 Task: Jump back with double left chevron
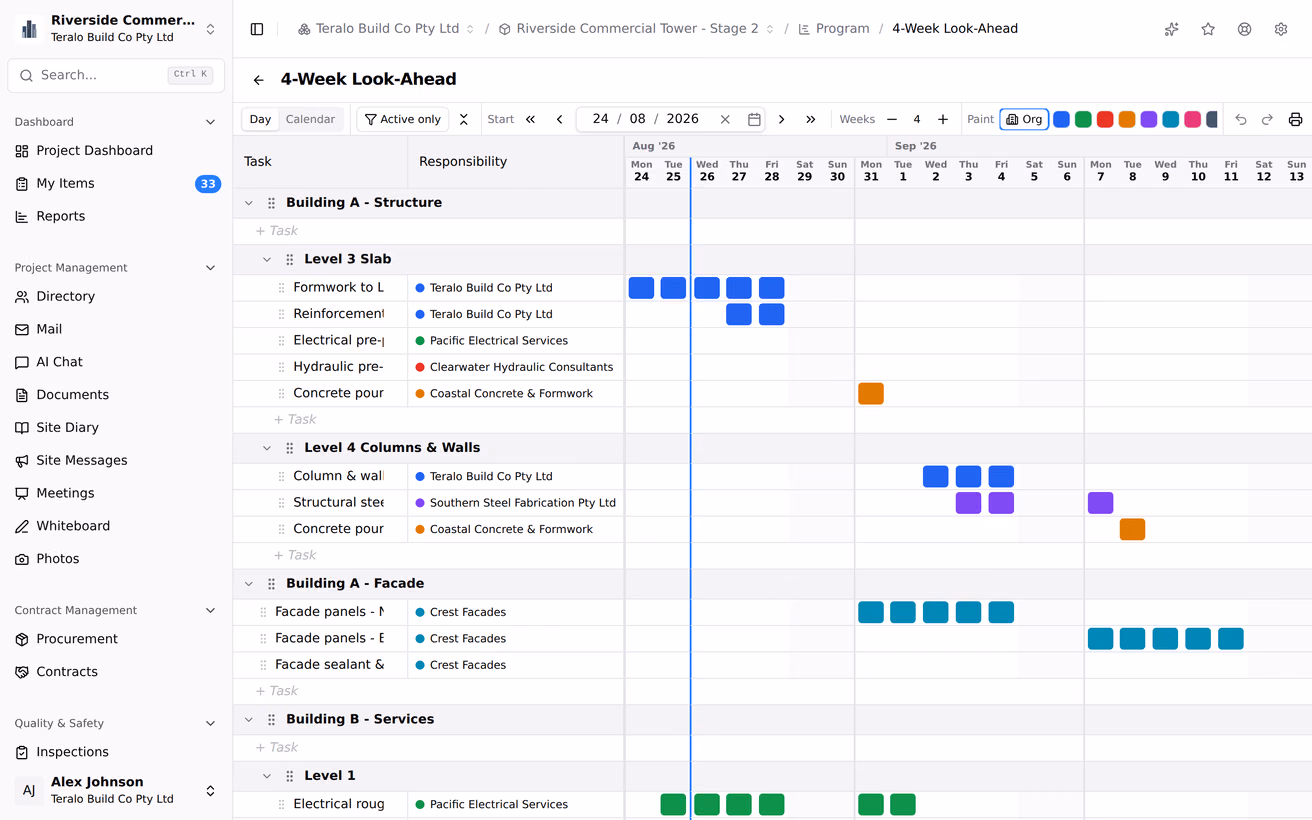tap(531, 119)
